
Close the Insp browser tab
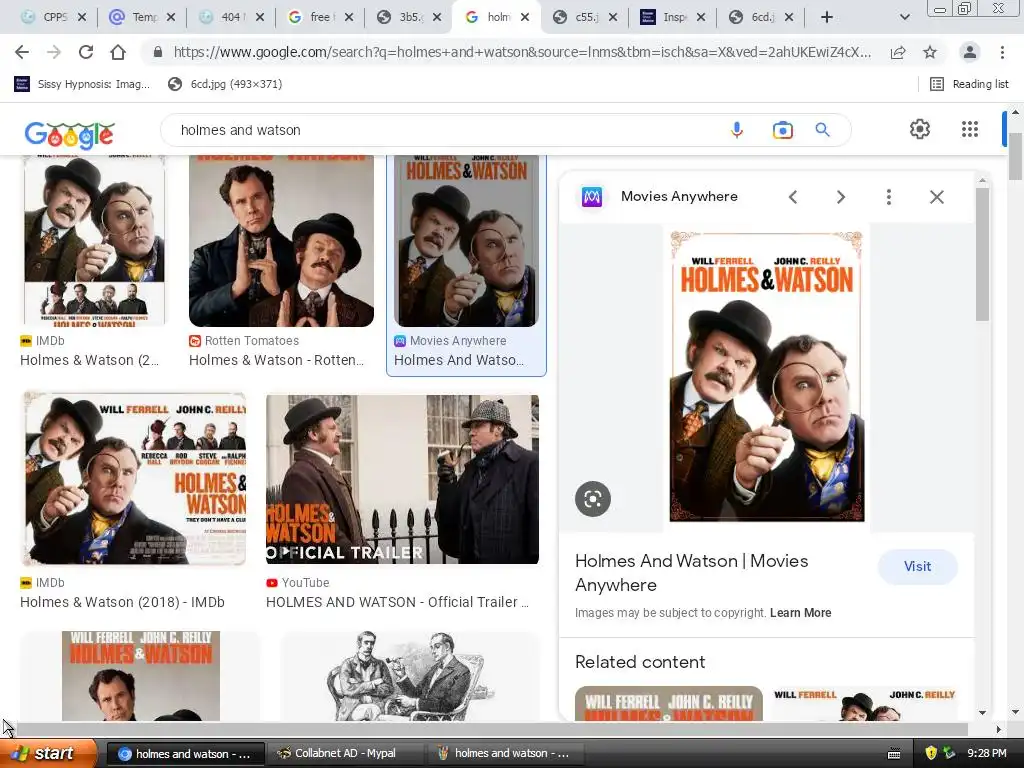pyautogui.click(x=701, y=18)
